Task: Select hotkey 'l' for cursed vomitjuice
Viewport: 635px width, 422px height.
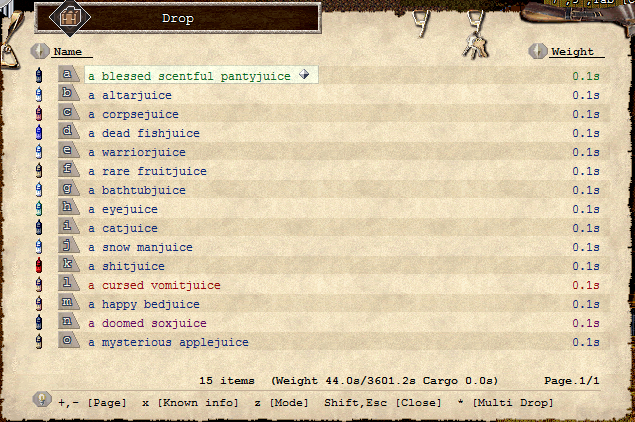Action: tap(68, 283)
